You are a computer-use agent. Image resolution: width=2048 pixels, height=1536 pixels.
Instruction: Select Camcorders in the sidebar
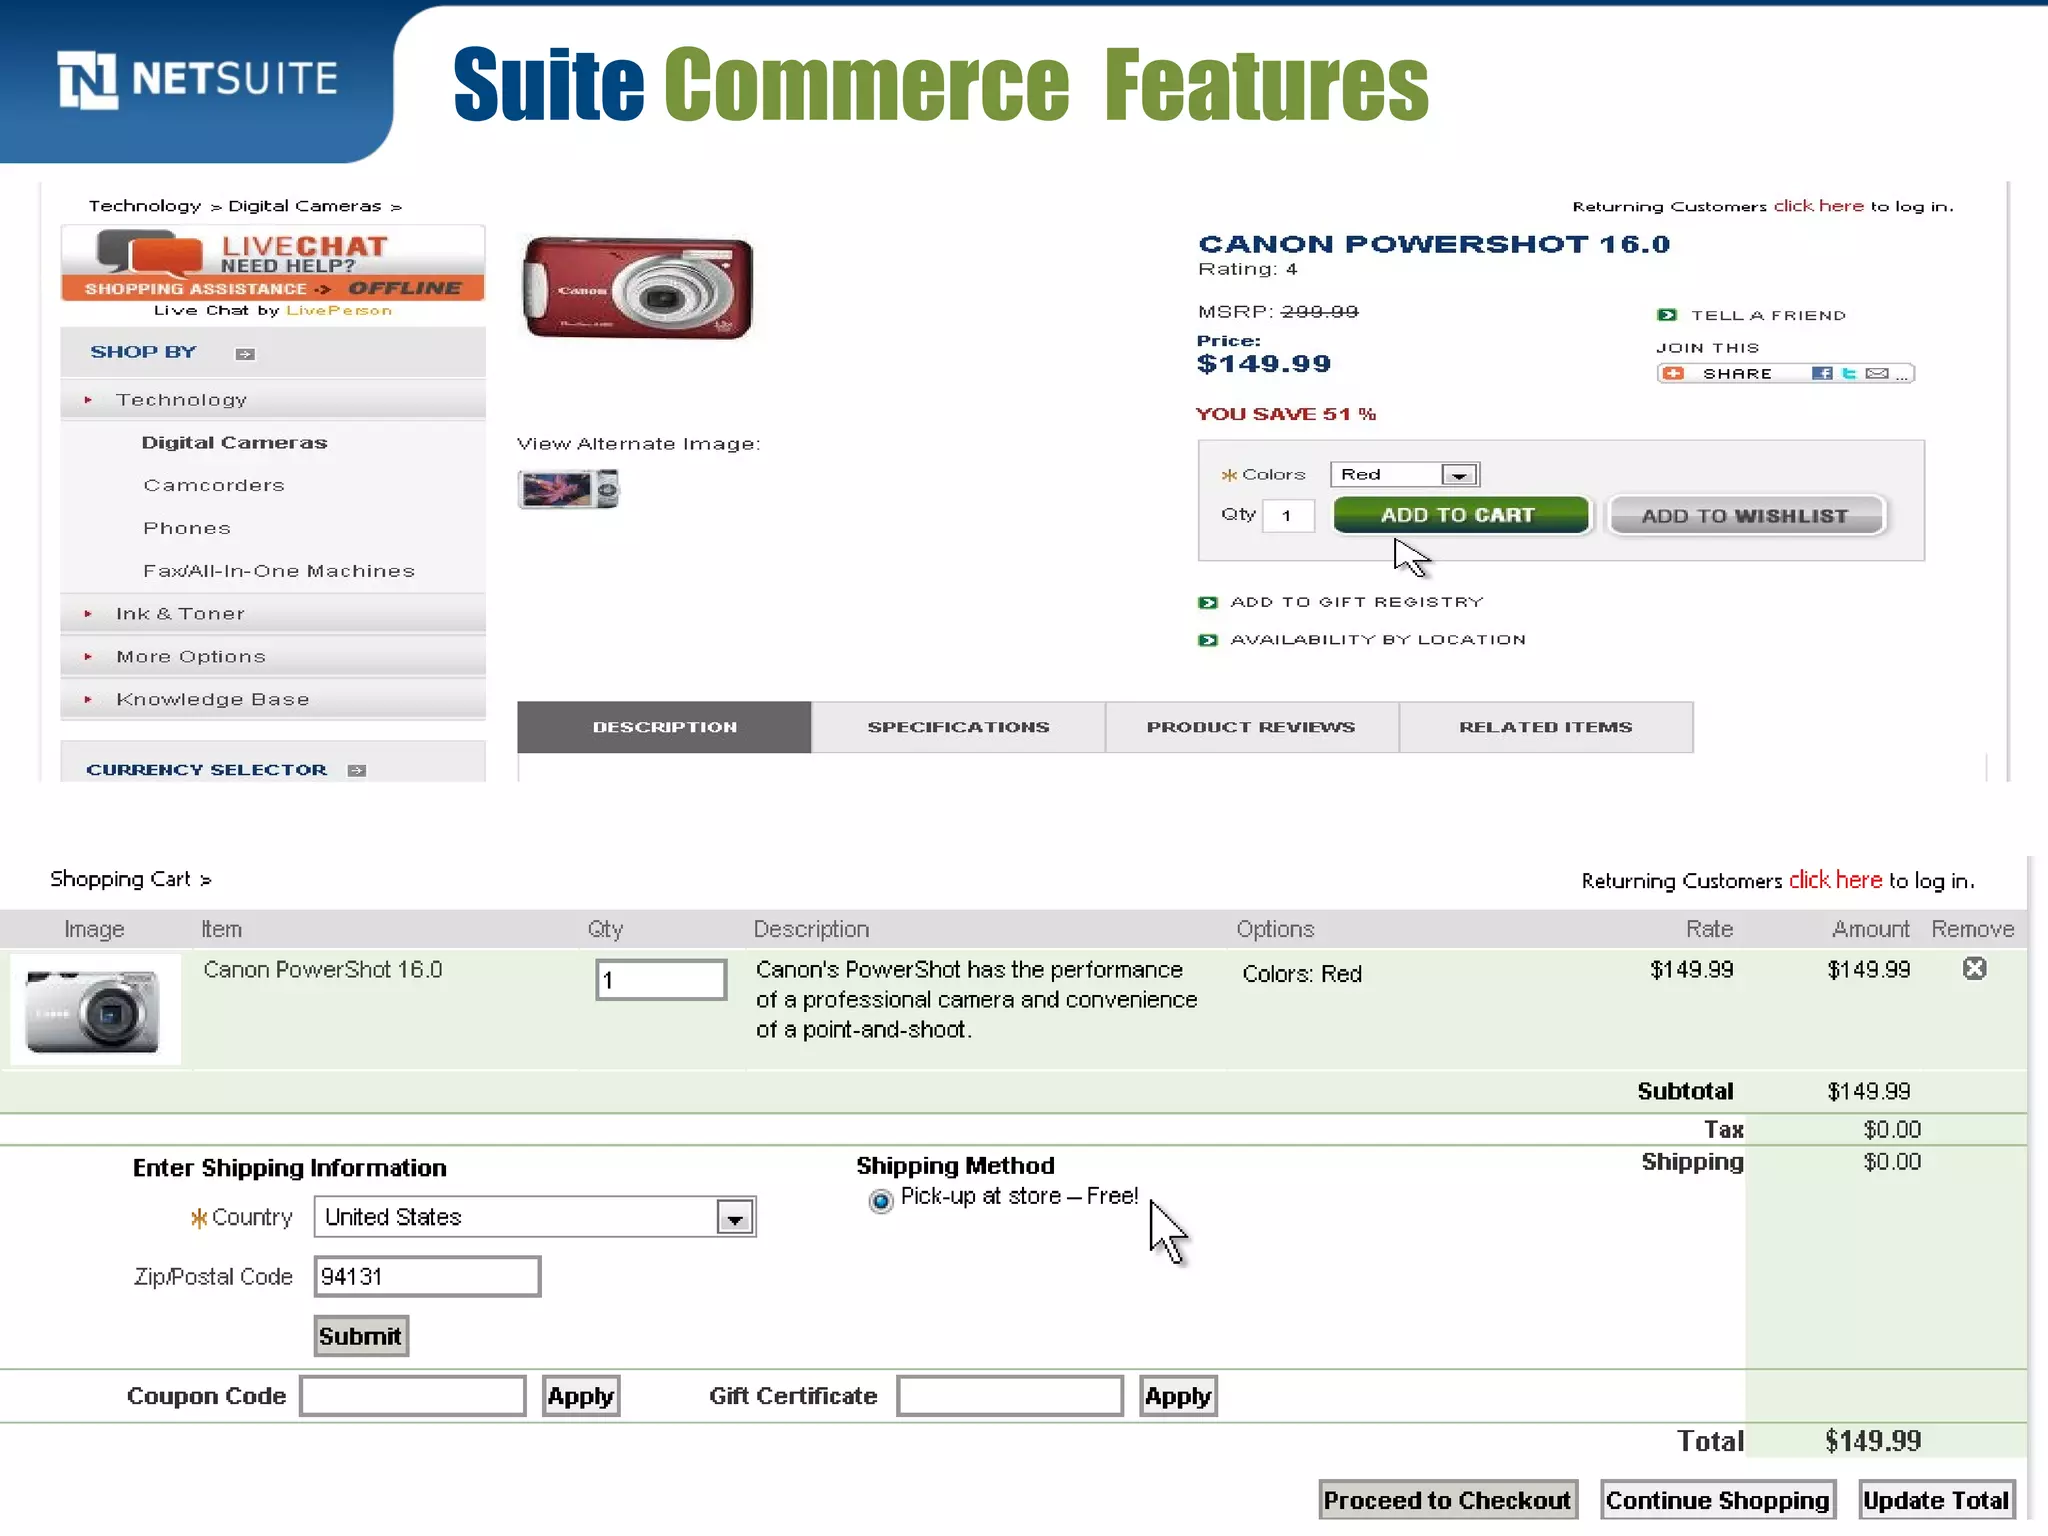pyautogui.click(x=214, y=485)
